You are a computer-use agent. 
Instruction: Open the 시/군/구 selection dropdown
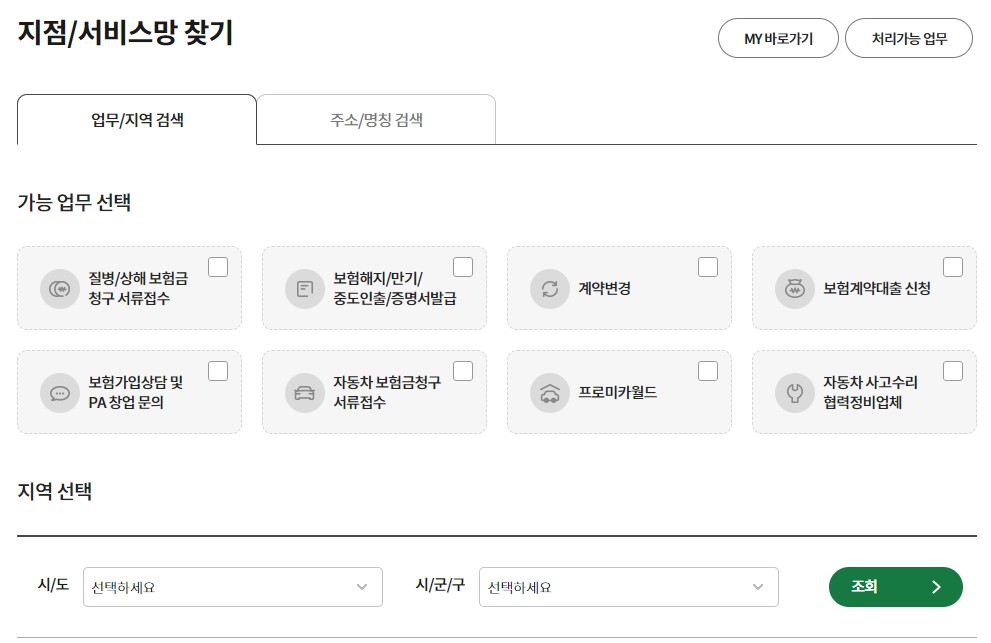click(629, 587)
